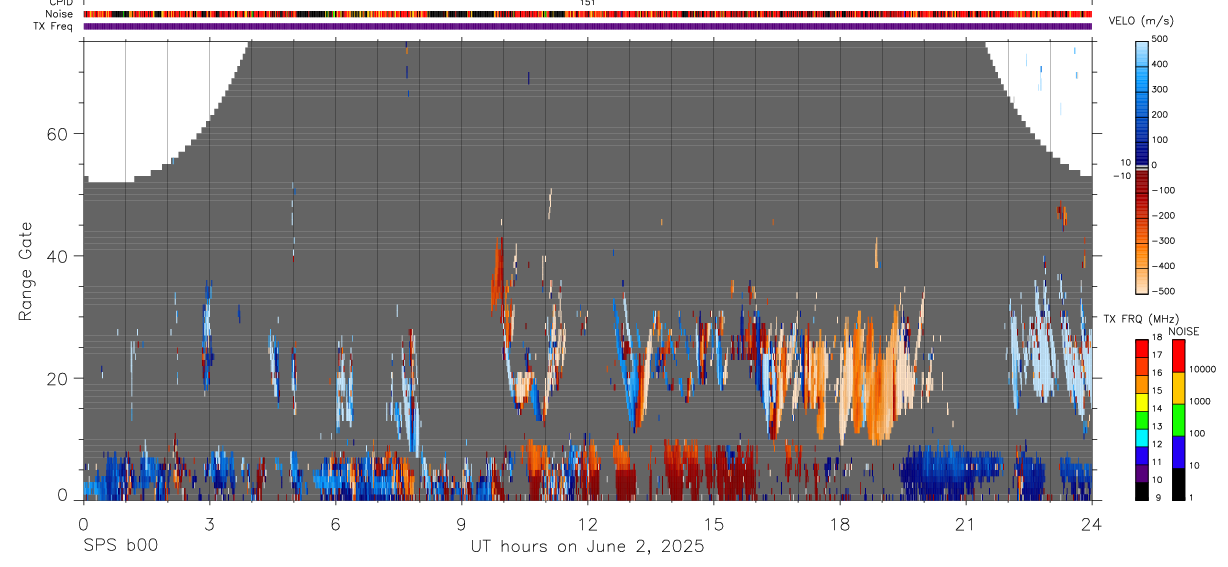Image resolution: width=1228 pixels, height=567 pixels.
Task: Click the "6" hour tick on the time axis
Action: [x=335, y=523]
